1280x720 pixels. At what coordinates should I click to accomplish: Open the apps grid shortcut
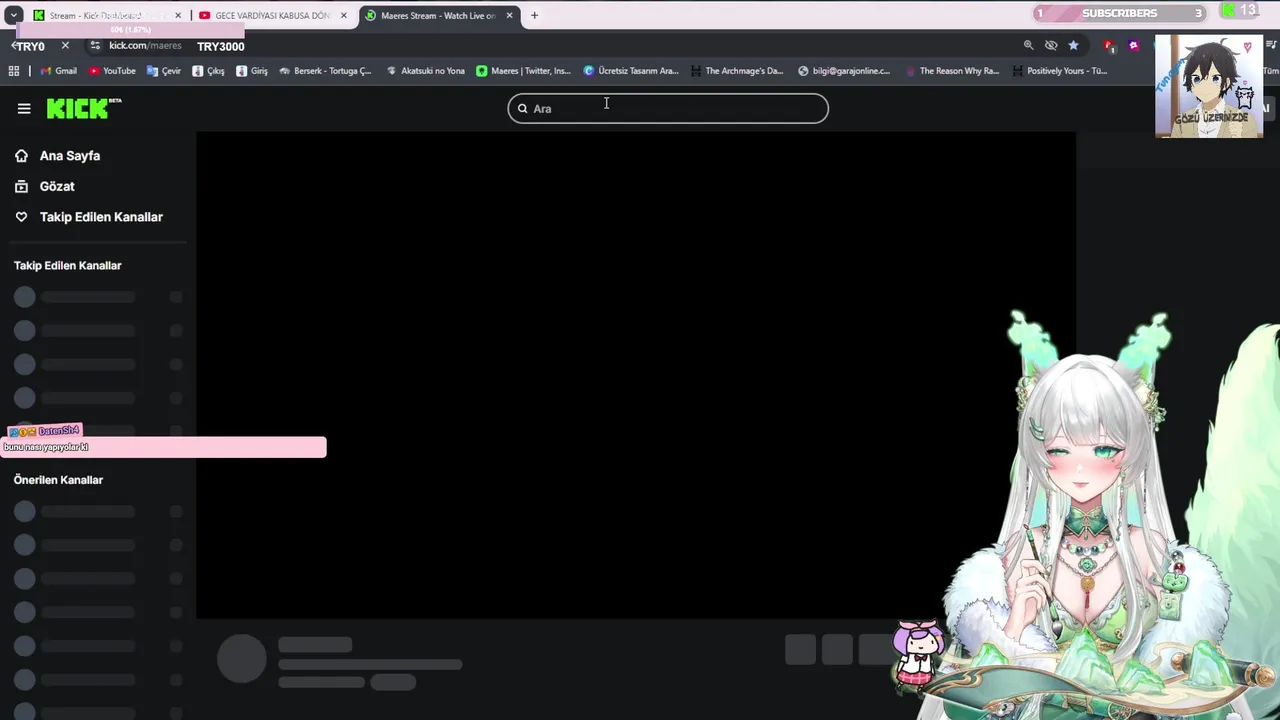pyautogui.click(x=14, y=71)
